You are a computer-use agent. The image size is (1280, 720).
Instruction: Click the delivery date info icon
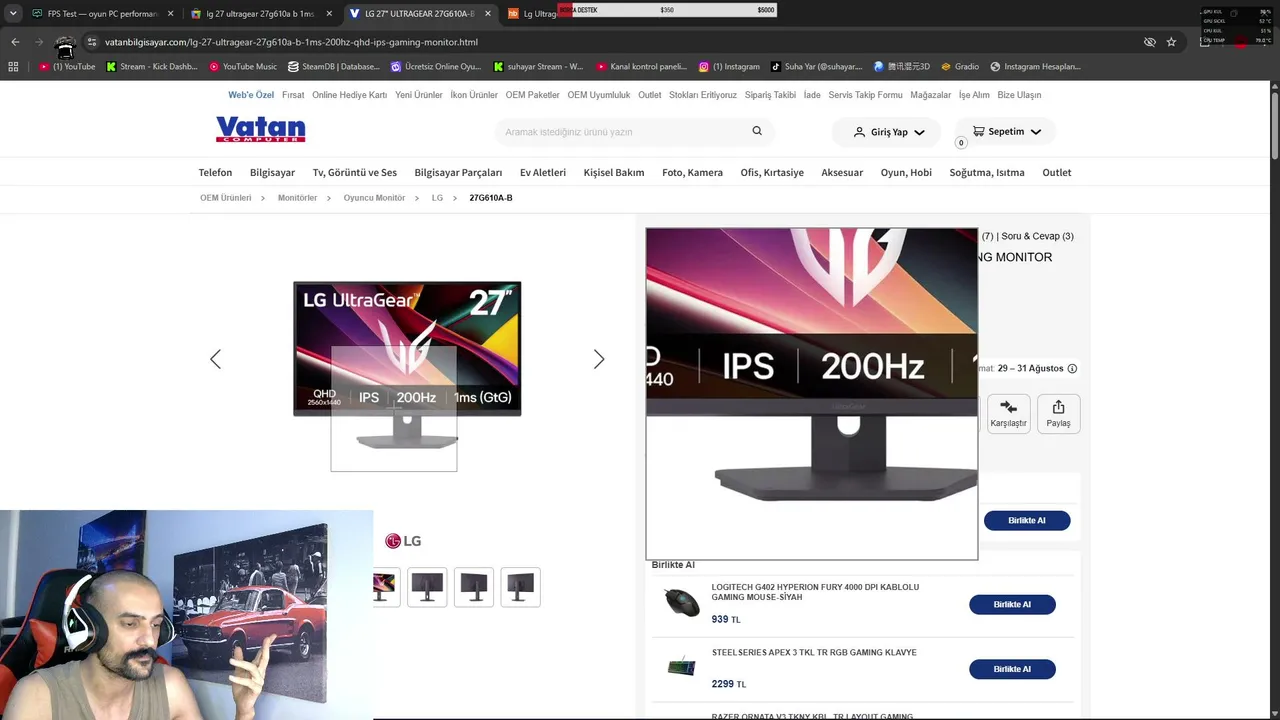pos(1072,368)
